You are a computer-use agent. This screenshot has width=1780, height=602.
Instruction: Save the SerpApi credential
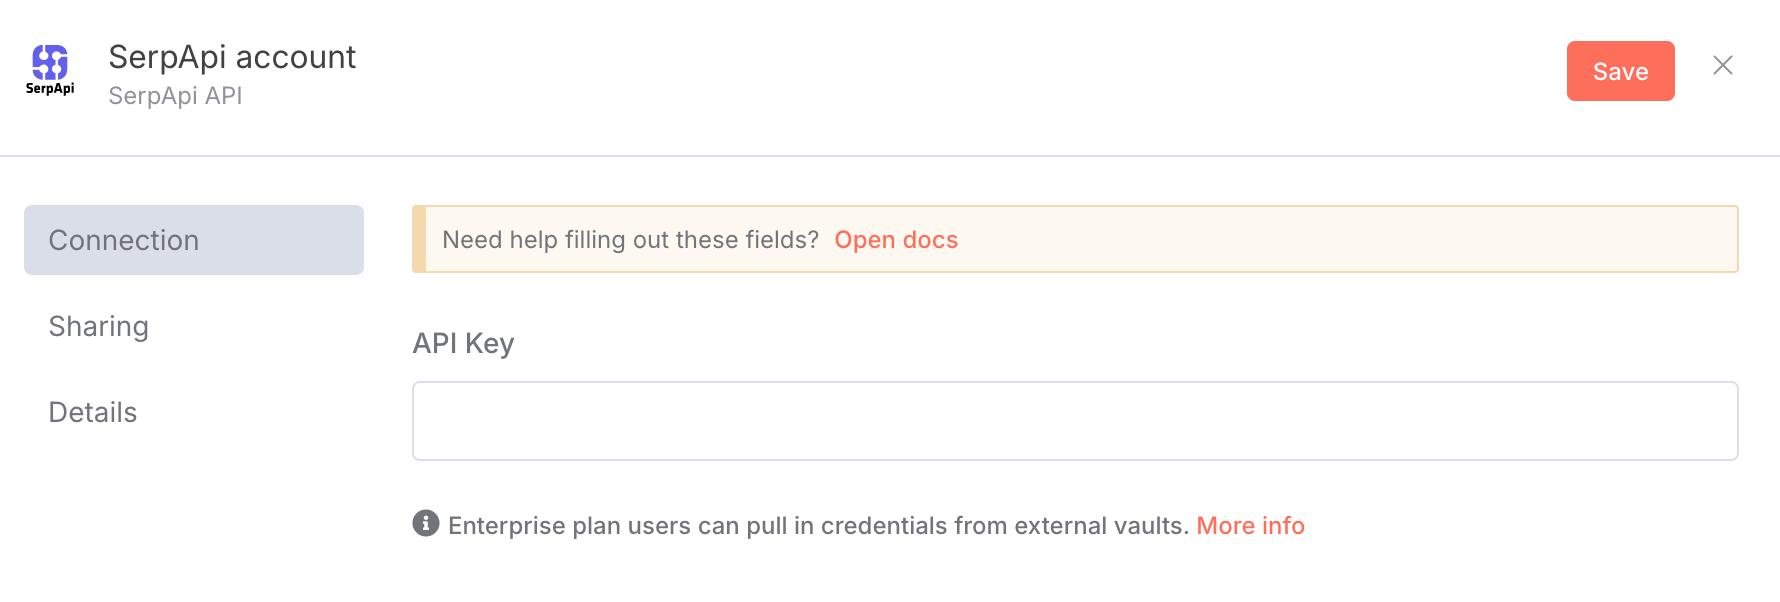point(1620,71)
